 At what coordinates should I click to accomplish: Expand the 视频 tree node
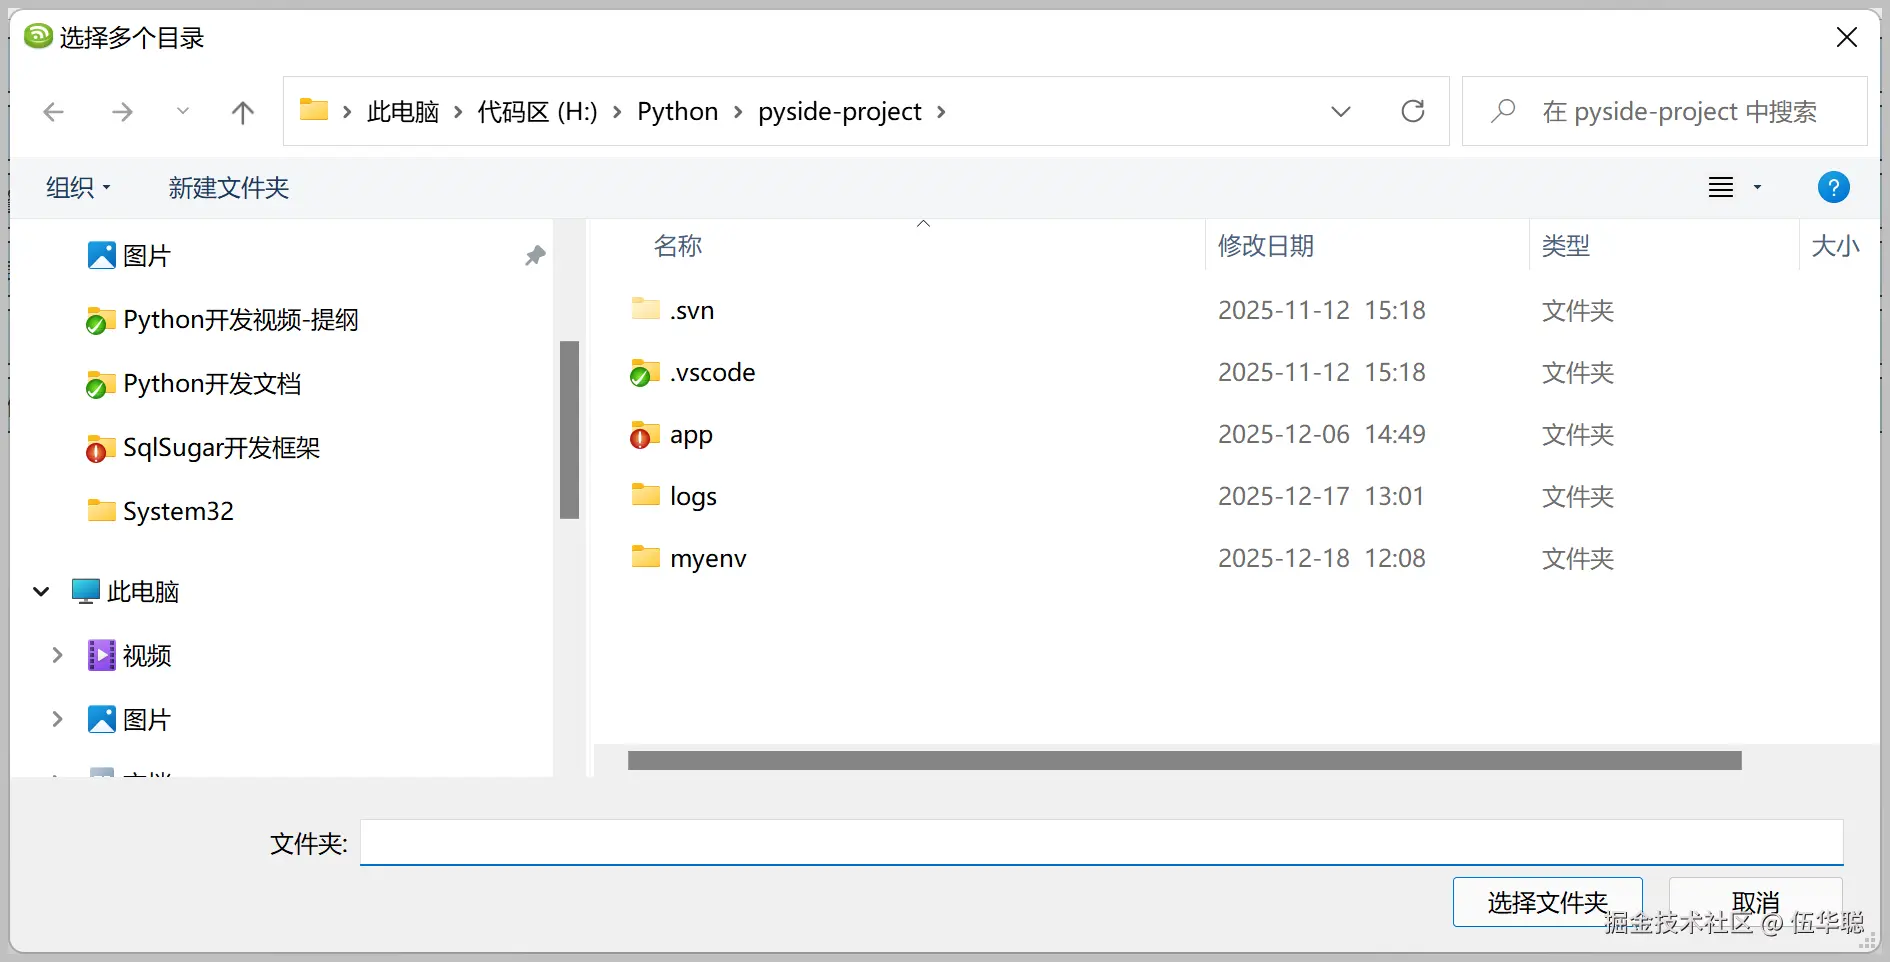[x=57, y=656]
